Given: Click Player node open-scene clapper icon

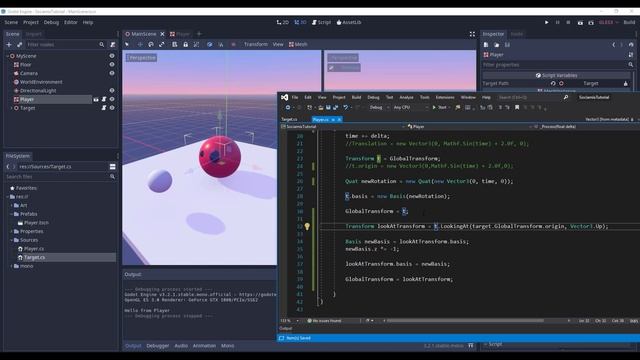Looking at the screenshot, I should click(96, 99).
